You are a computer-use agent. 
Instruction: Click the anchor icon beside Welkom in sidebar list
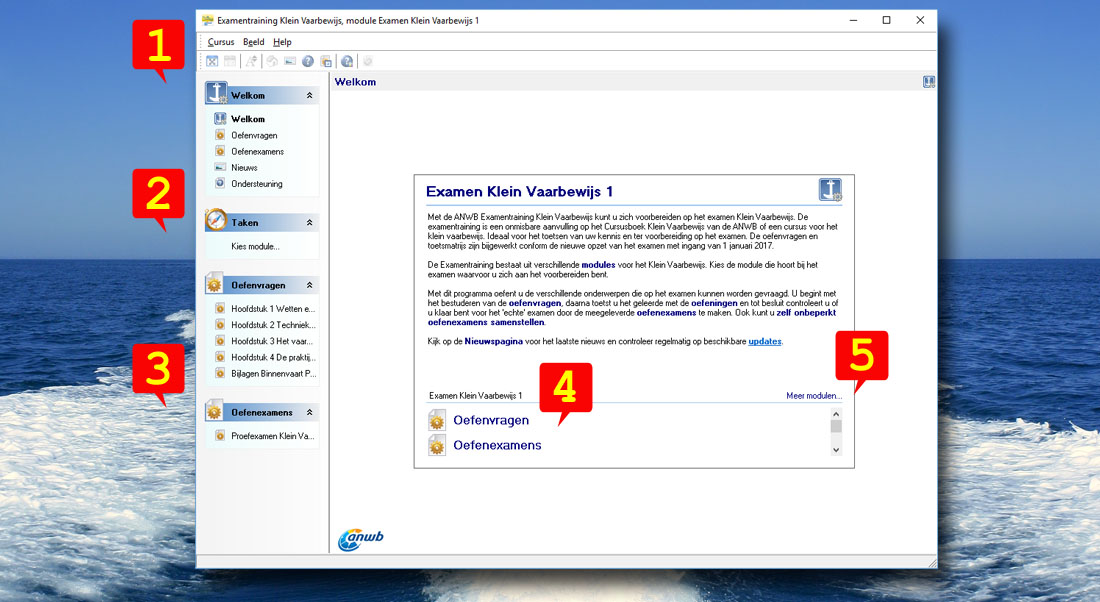(221, 119)
